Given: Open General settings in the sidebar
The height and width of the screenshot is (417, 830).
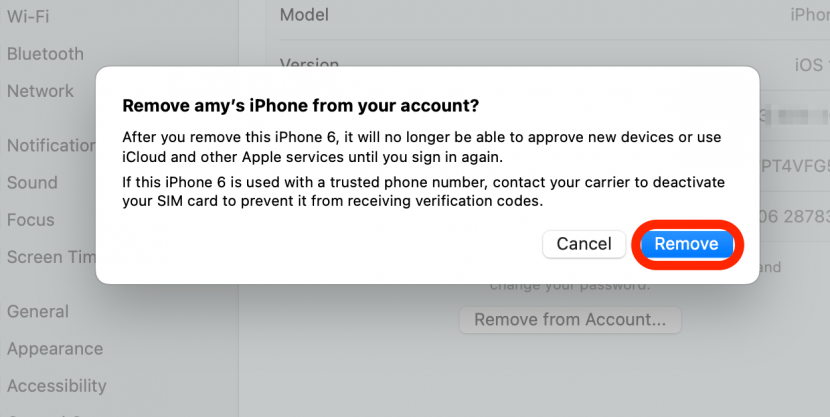Looking at the screenshot, I should tap(38, 311).
